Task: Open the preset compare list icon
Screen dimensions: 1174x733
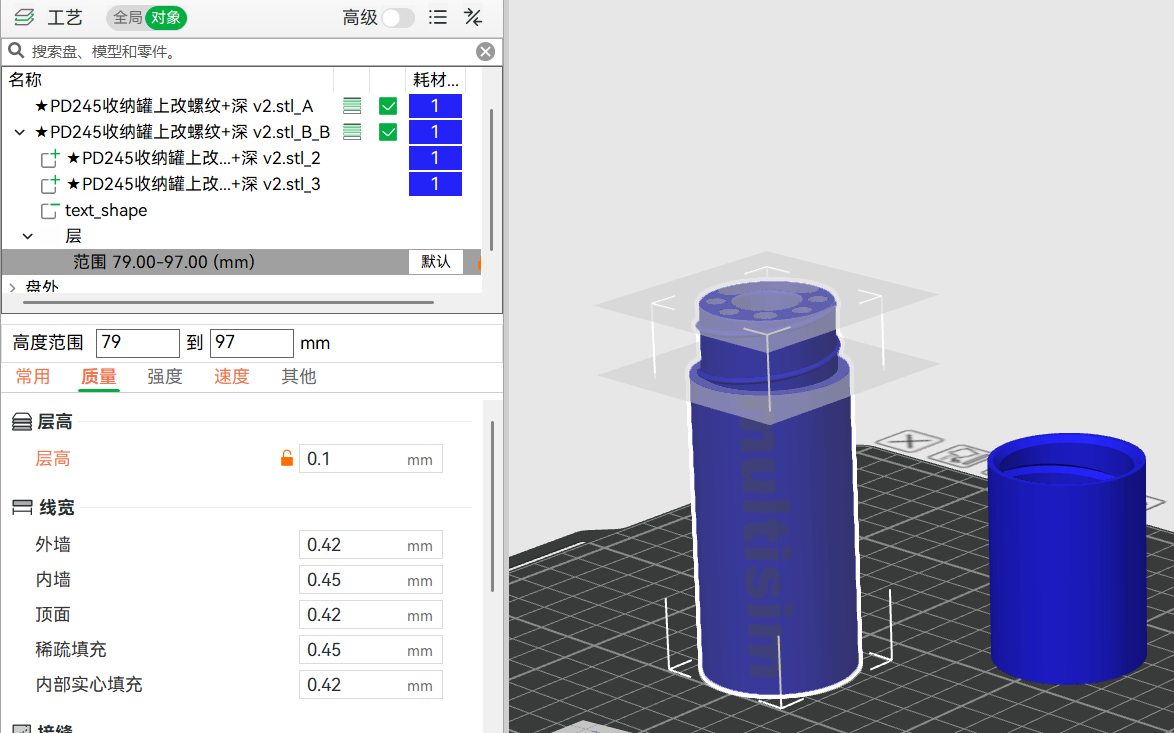Action: [438, 17]
